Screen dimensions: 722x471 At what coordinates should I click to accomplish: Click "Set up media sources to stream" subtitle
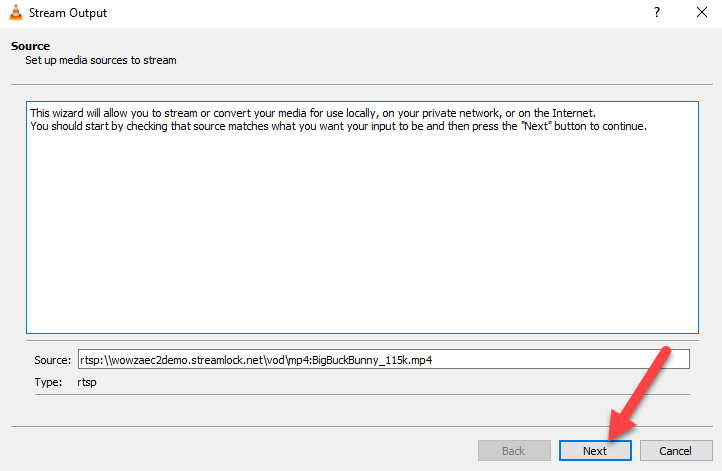pos(101,60)
